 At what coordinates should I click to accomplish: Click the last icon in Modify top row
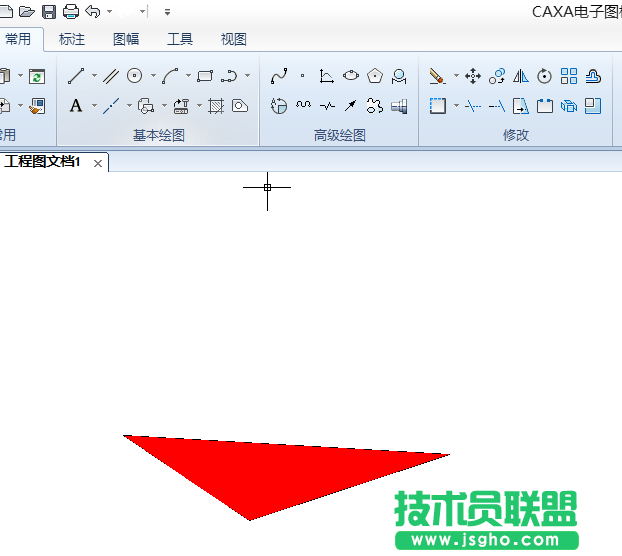593,76
